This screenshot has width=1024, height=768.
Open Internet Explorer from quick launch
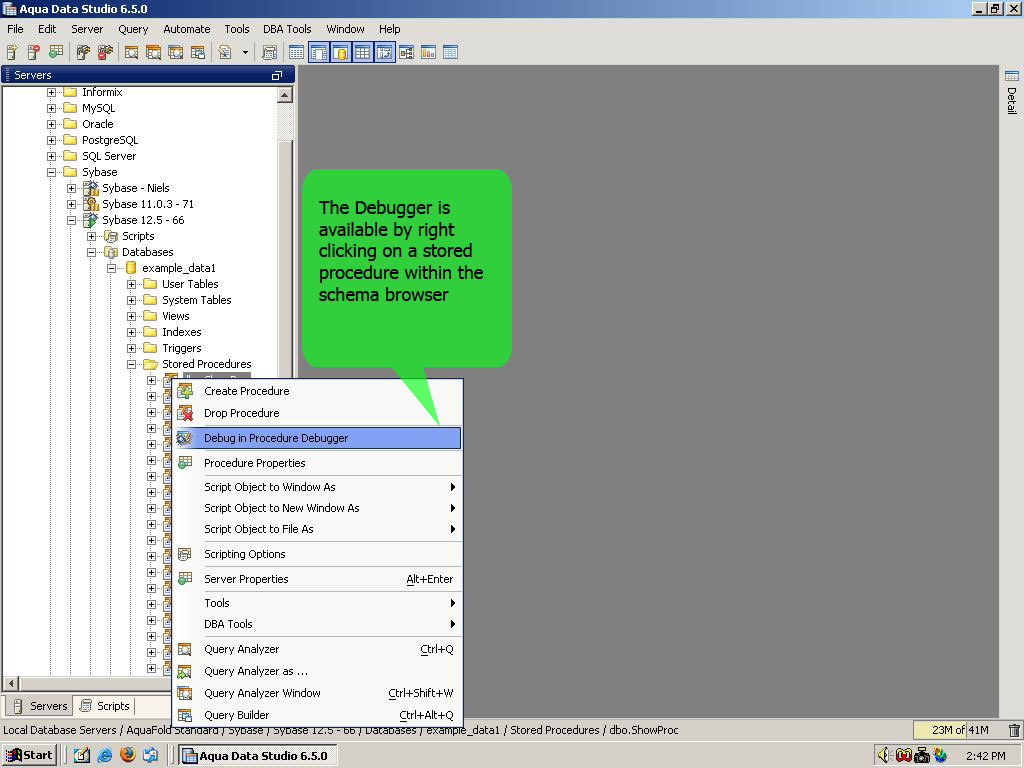pyautogui.click(x=104, y=755)
